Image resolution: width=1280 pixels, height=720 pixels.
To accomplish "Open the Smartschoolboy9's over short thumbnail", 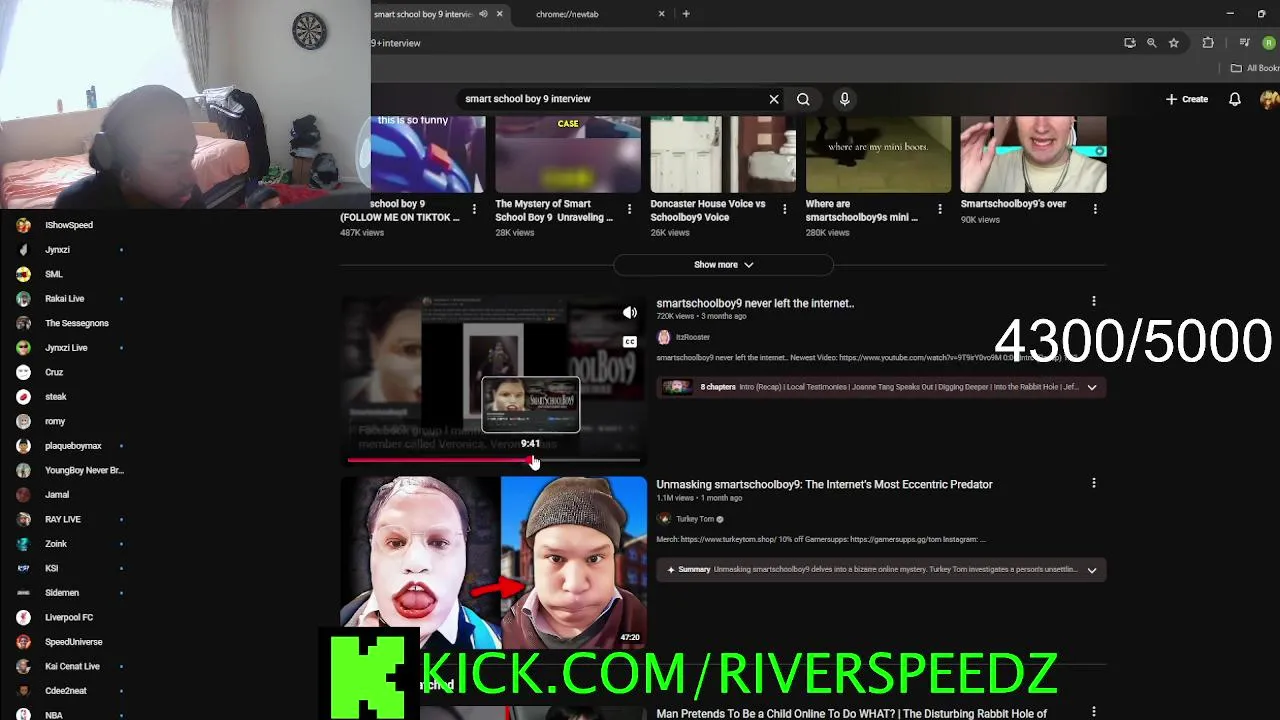I will (x=1033, y=154).
